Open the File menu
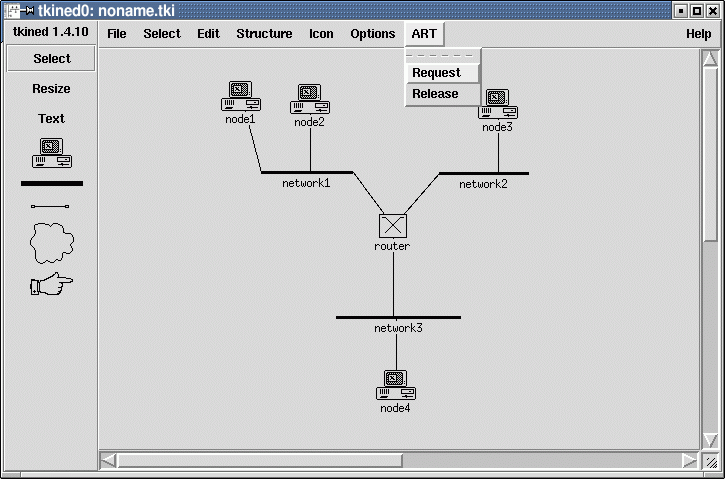 (x=117, y=34)
